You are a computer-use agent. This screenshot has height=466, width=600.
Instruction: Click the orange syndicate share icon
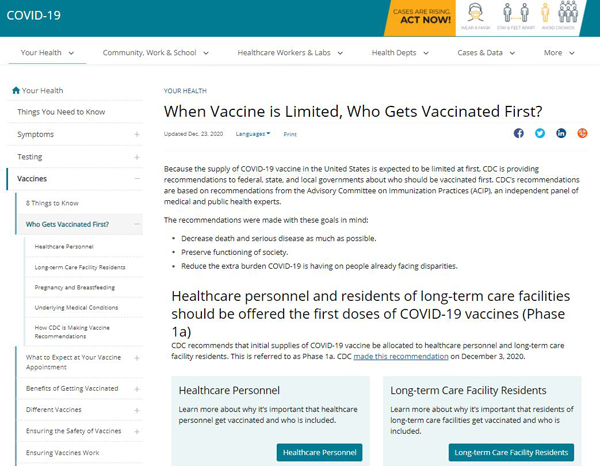[x=582, y=133]
